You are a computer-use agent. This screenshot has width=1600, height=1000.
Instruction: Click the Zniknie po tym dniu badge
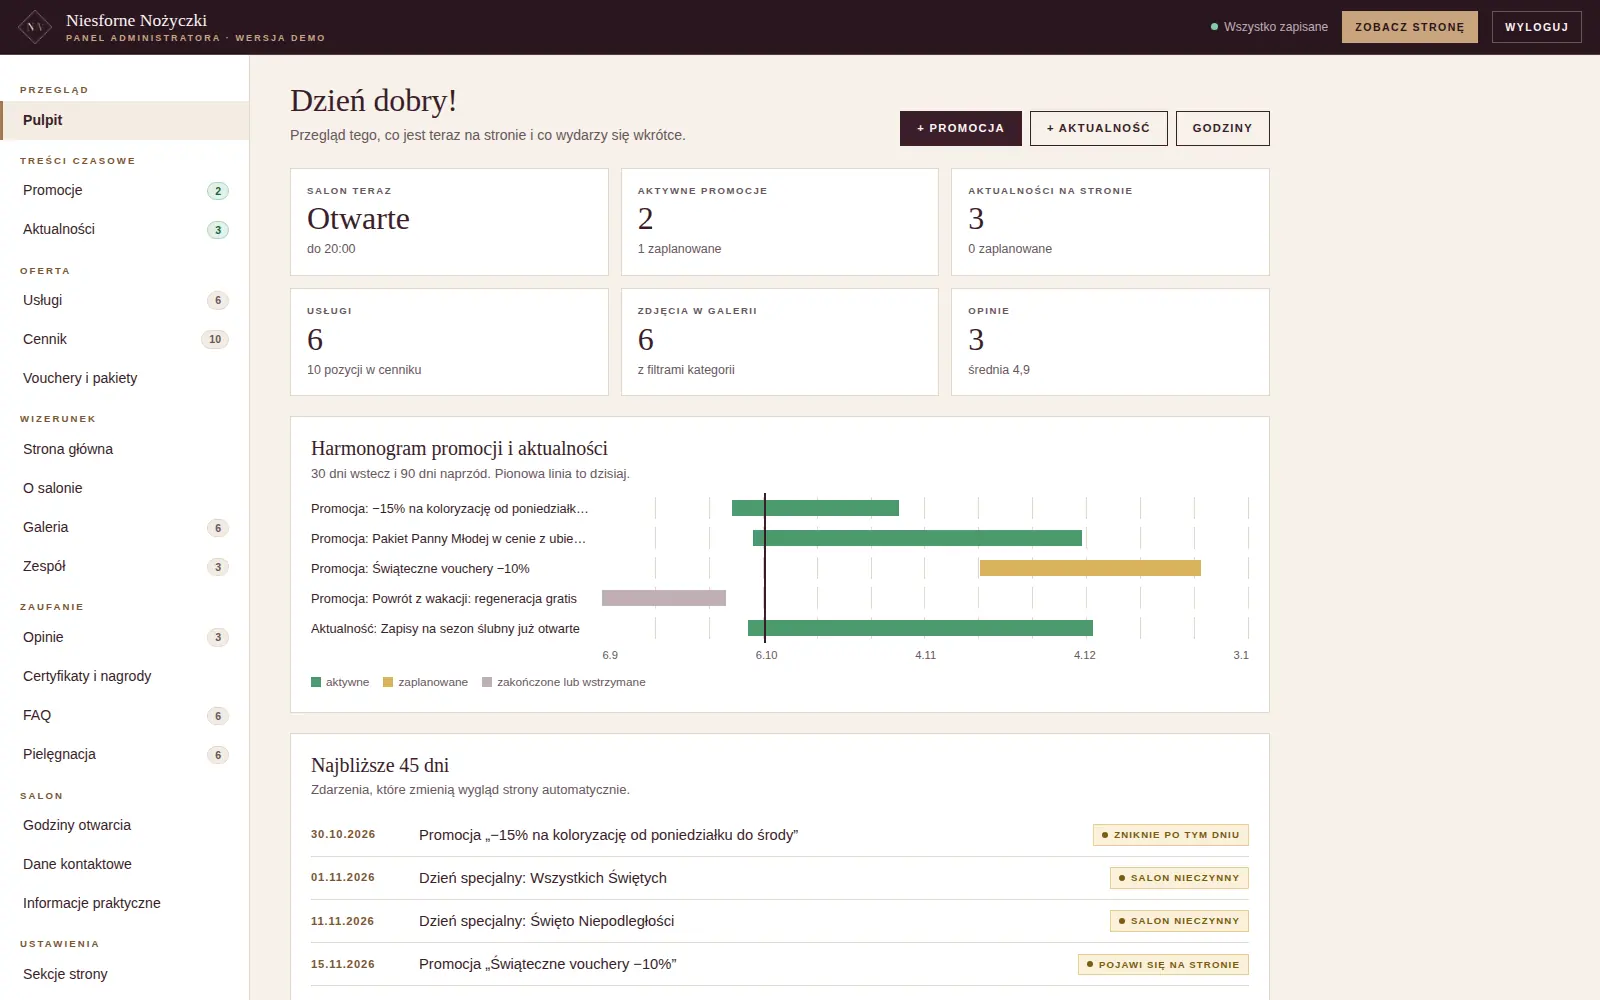coord(1170,835)
